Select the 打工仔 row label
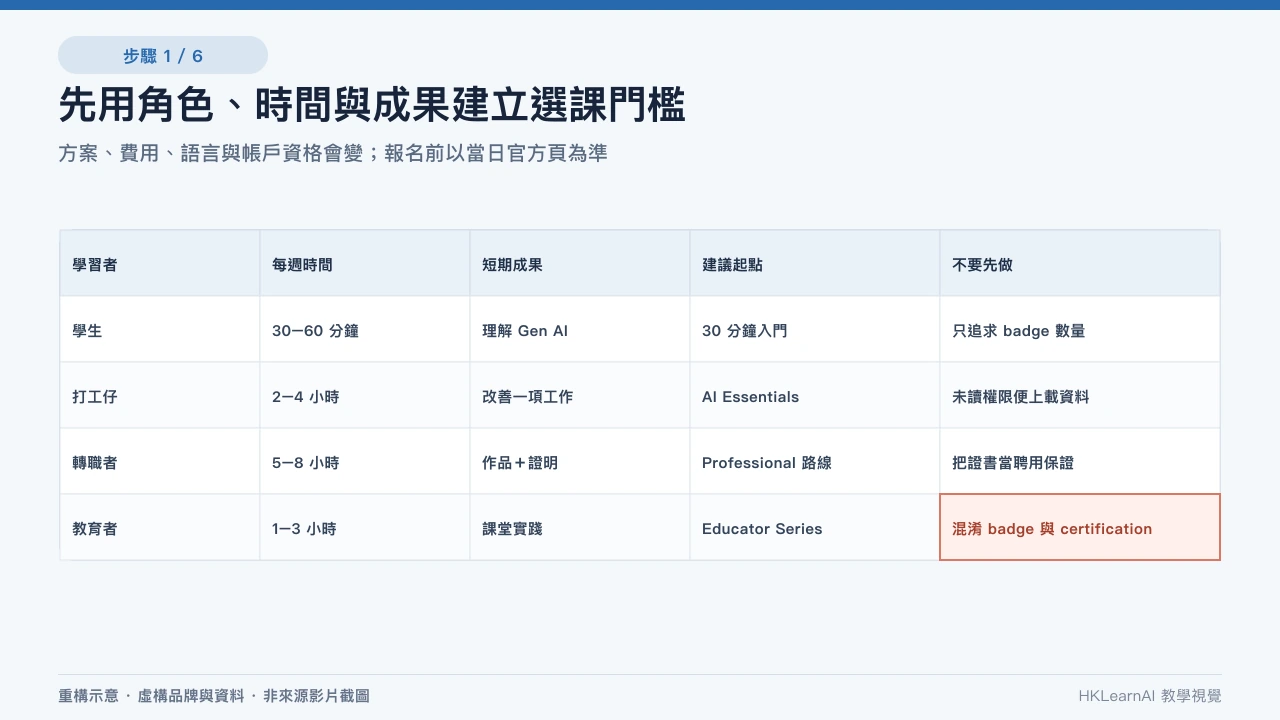The width and height of the screenshot is (1280, 720). click(x=160, y=396)
